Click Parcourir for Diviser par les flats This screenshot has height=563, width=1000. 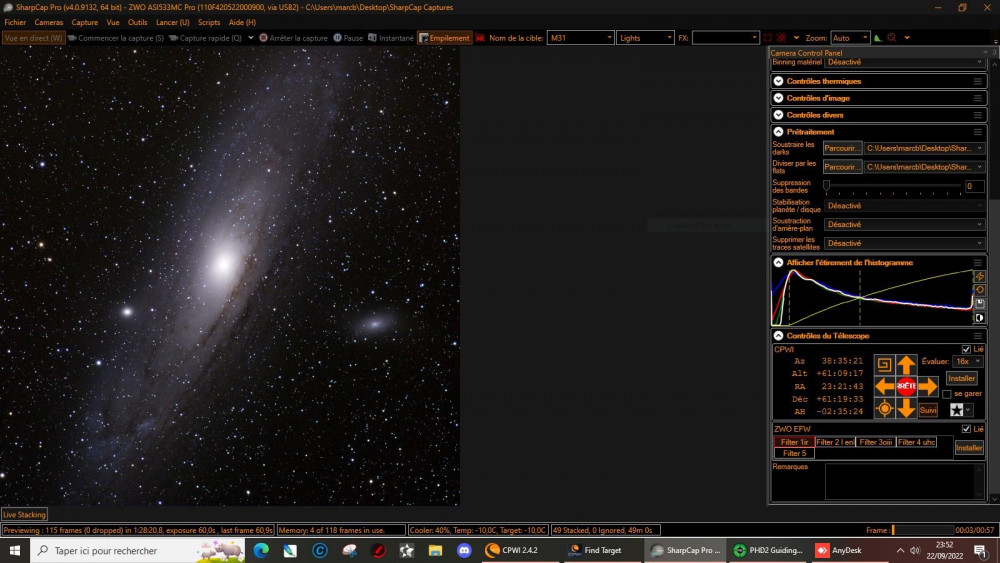click(x=842, y=167)
